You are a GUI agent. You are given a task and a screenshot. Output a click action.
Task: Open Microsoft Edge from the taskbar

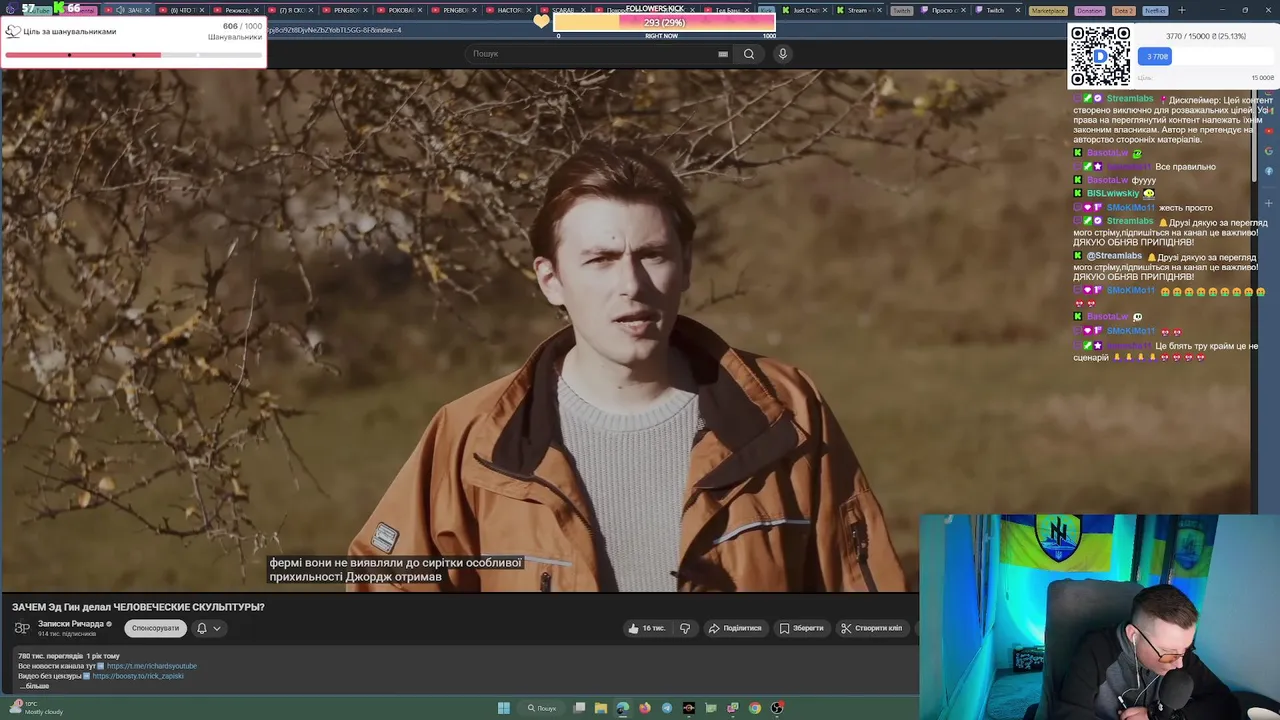[x=623, y=708]
